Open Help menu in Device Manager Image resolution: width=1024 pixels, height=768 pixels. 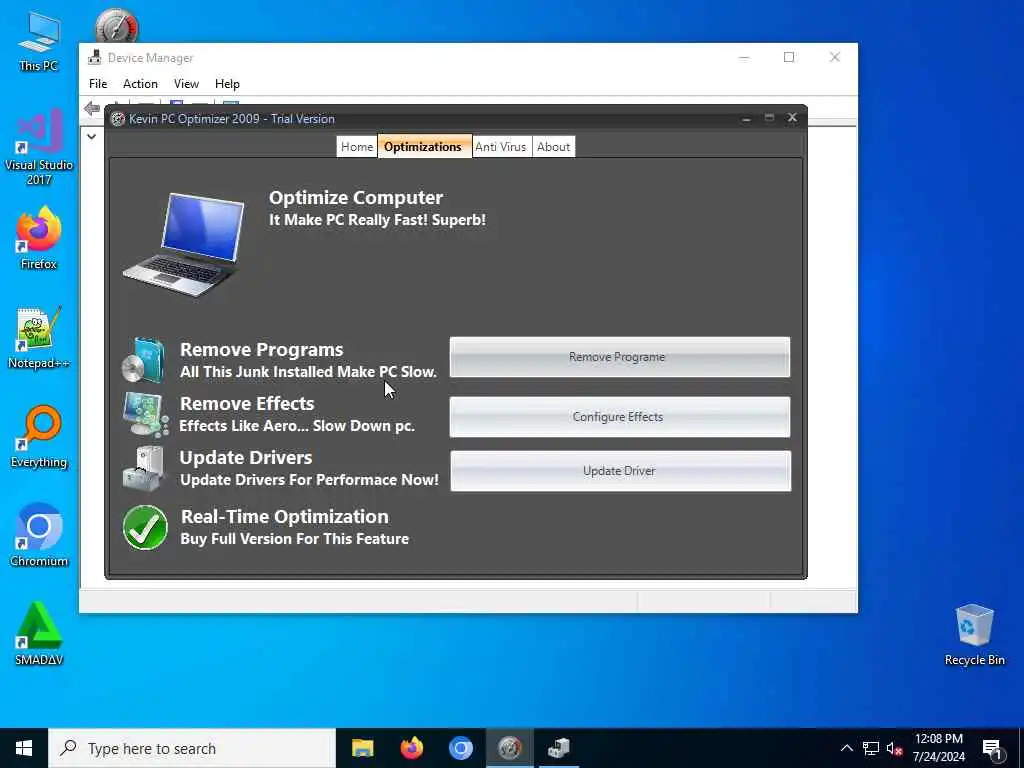(x=227, y=84)
